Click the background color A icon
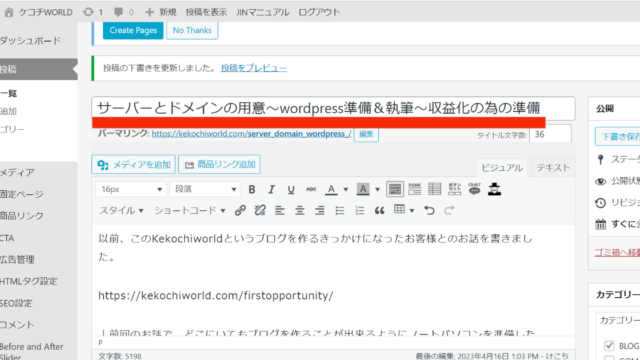The image size is (640, 360). (363, 189)
